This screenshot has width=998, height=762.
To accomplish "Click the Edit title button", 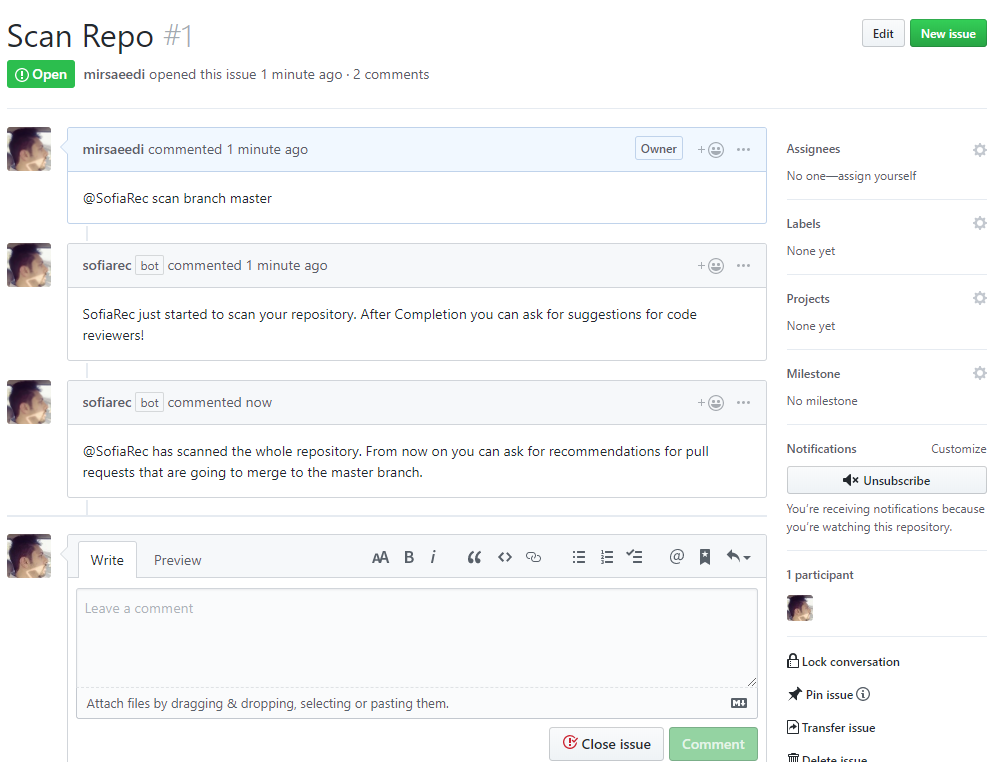I will coord(883,34).
